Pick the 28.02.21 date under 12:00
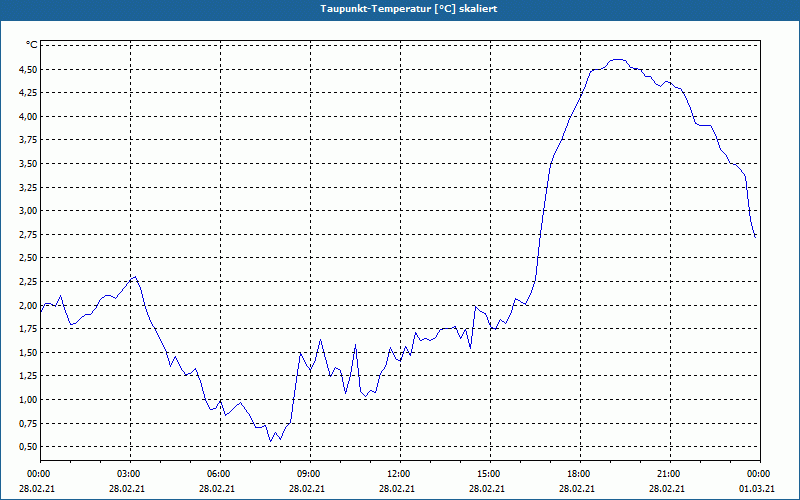 click(x=397, y=489)
